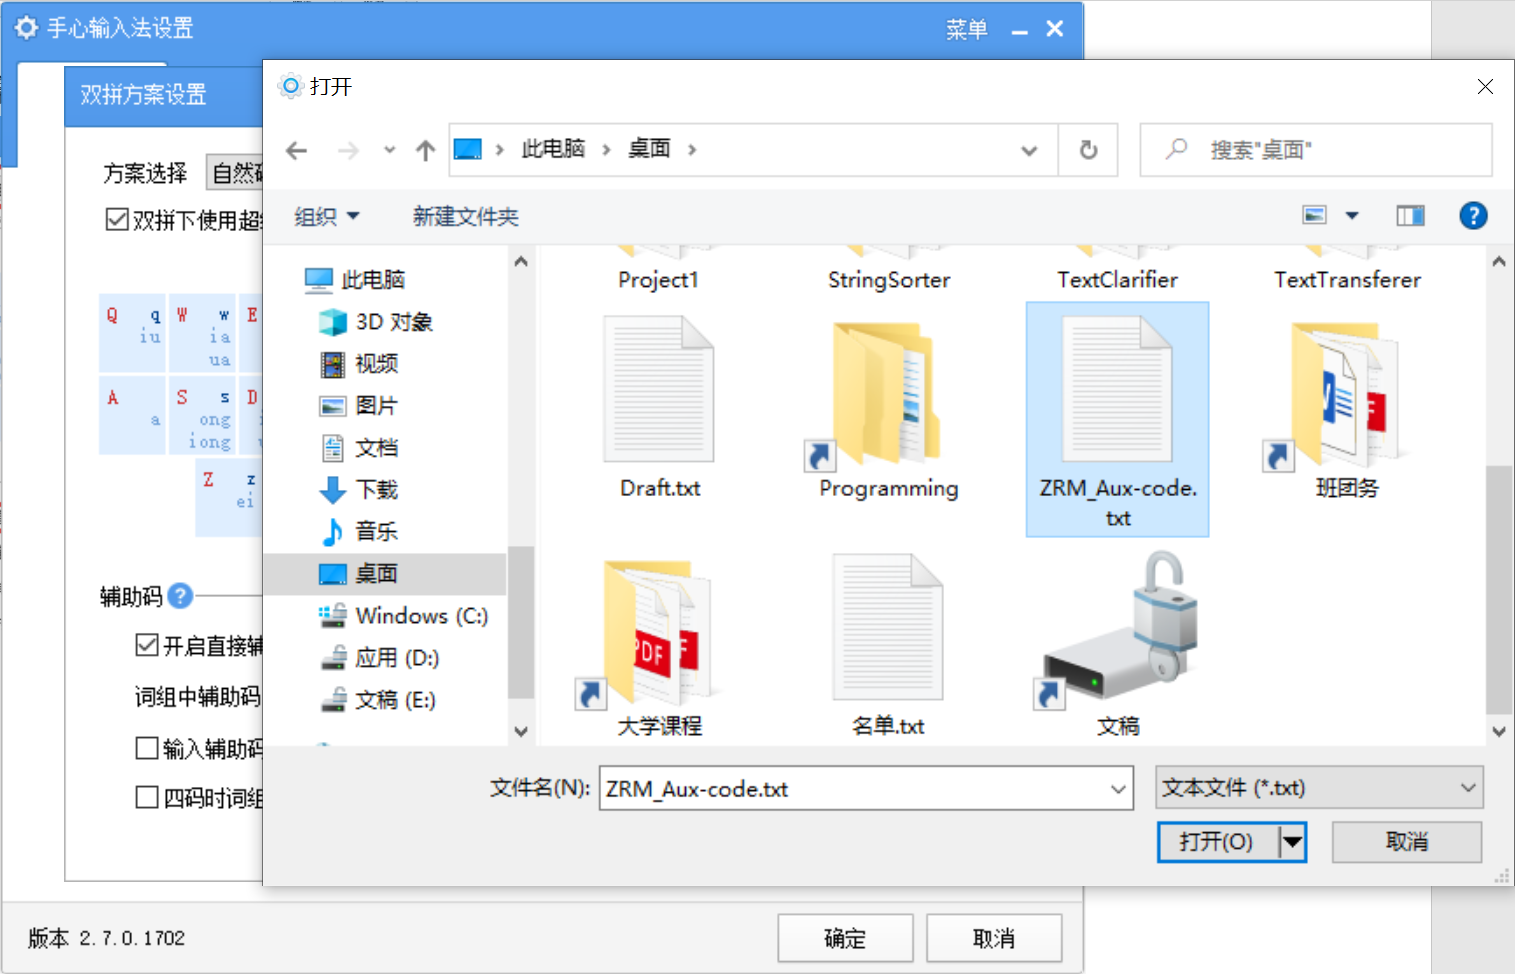Click the refresh icon next to address bar
1515x974 pixels.
coord(1088,150)
